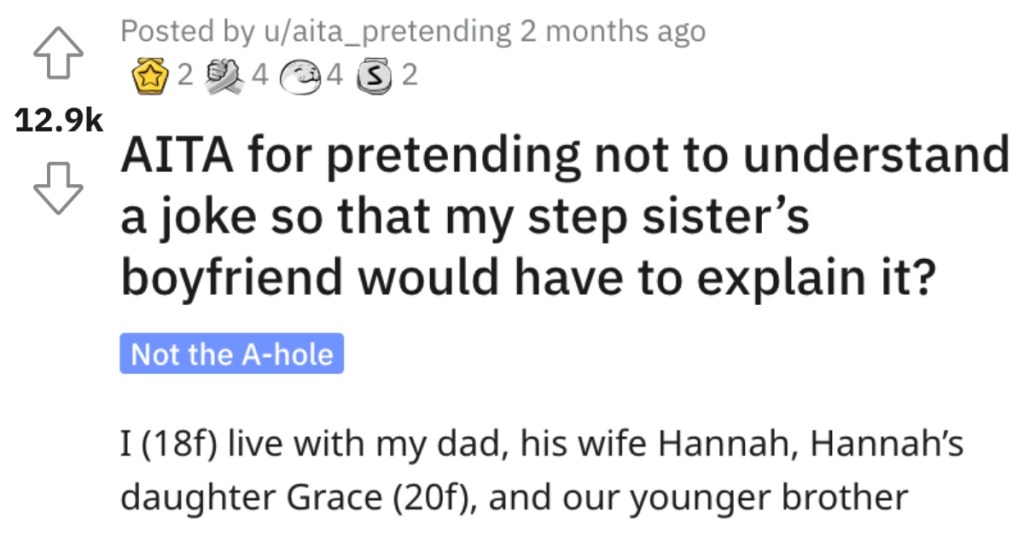
Task: Click the '2 months ago' timestamp
Action: click(613, 31)
